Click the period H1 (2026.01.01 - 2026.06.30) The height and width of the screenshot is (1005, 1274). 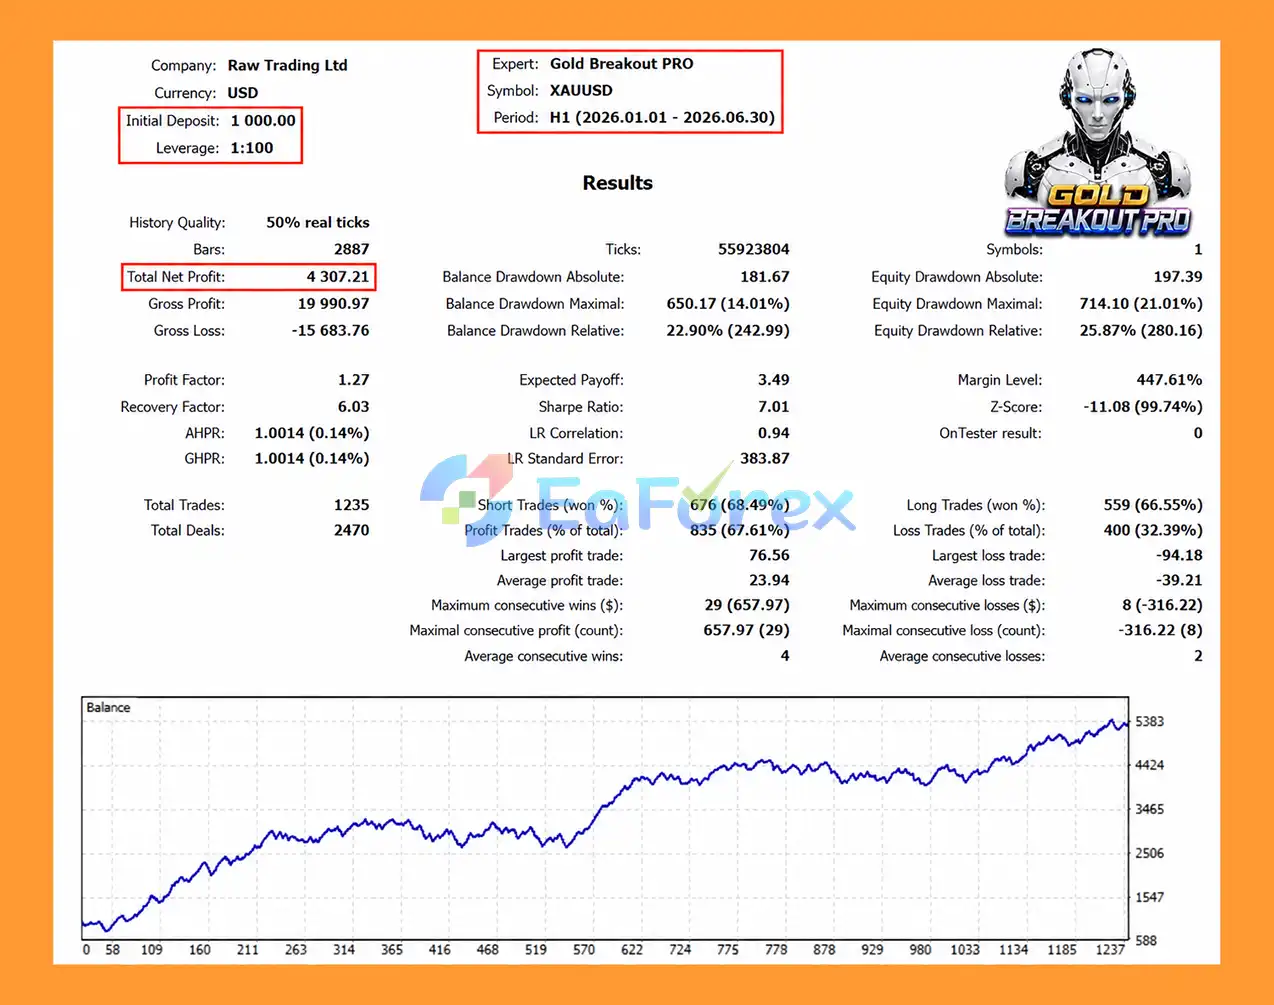click(662, 117)
